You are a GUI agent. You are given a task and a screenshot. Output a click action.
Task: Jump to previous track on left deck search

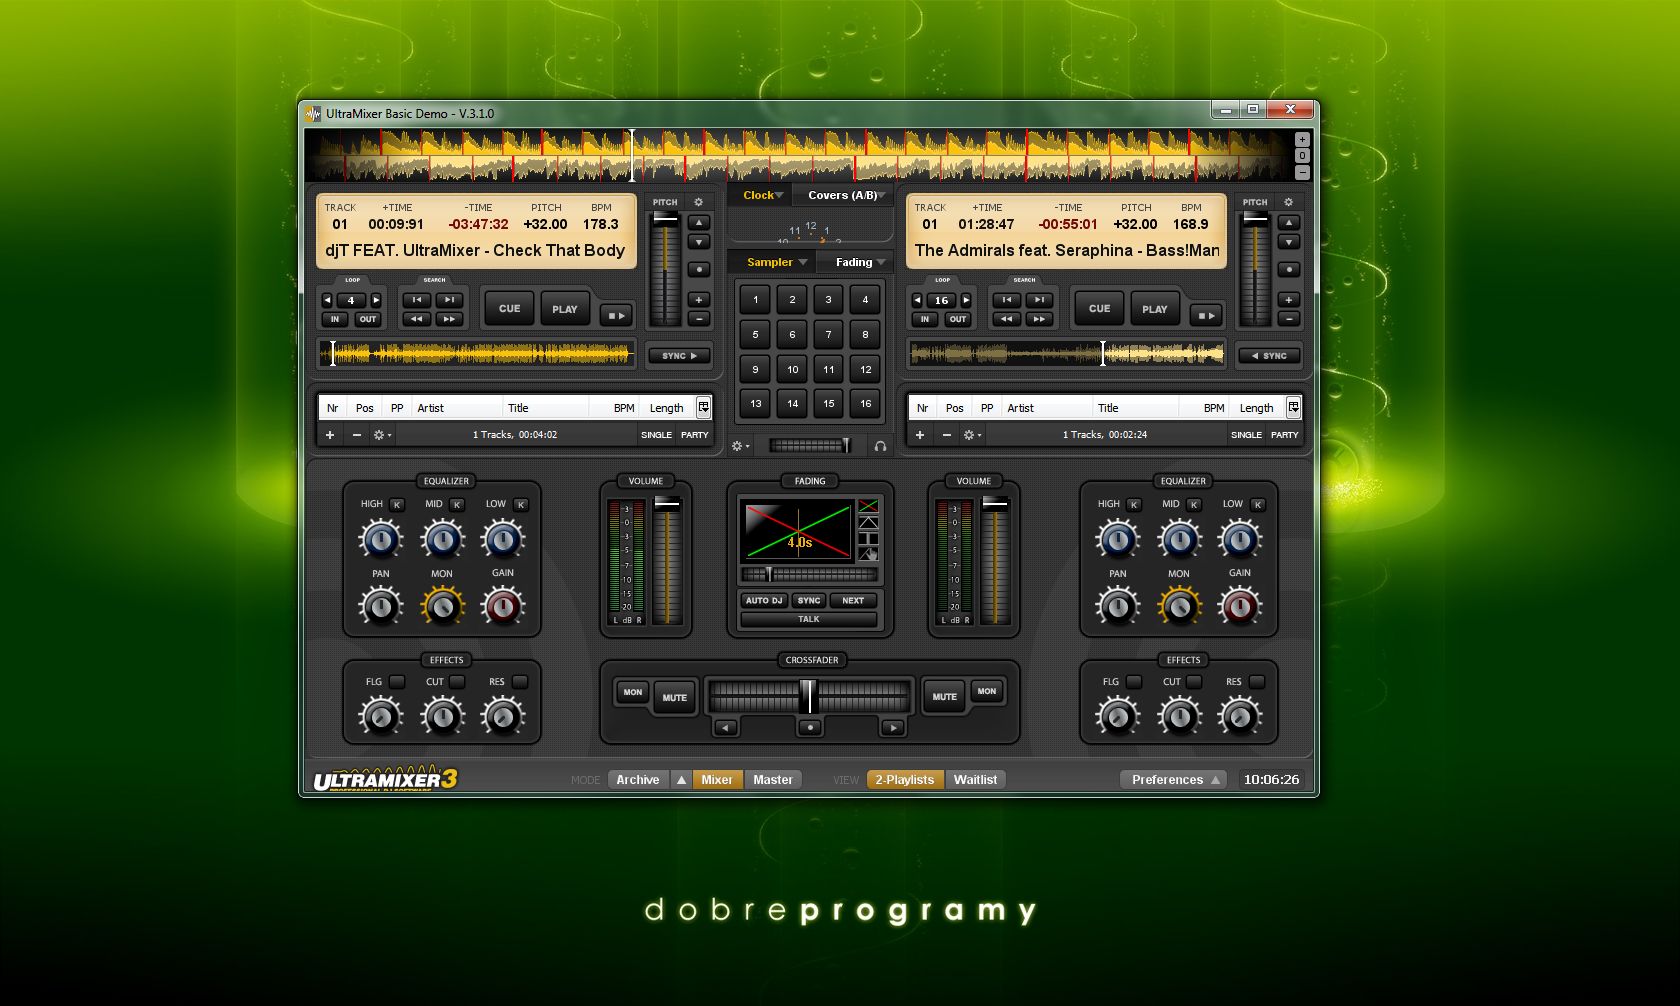[416, 300]
